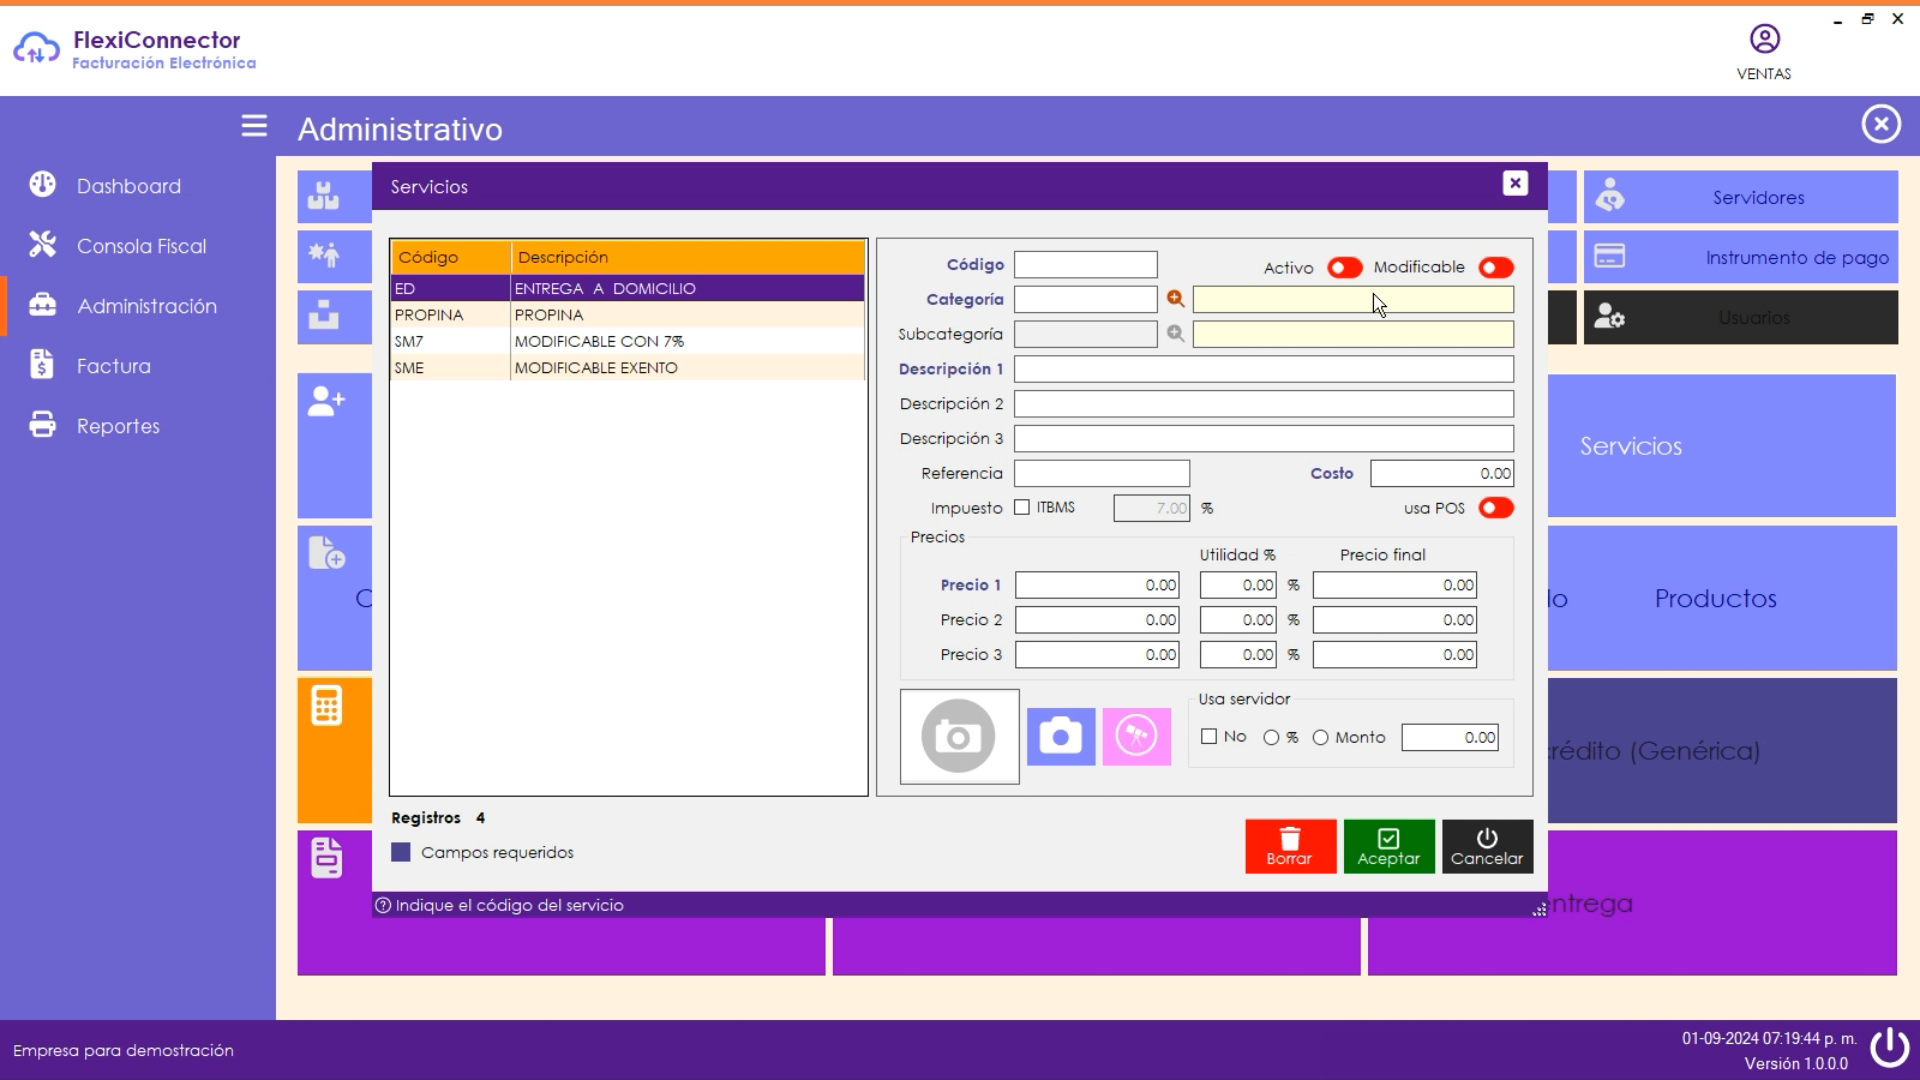Click the Servidores tile icon

tap(1610, 196)
